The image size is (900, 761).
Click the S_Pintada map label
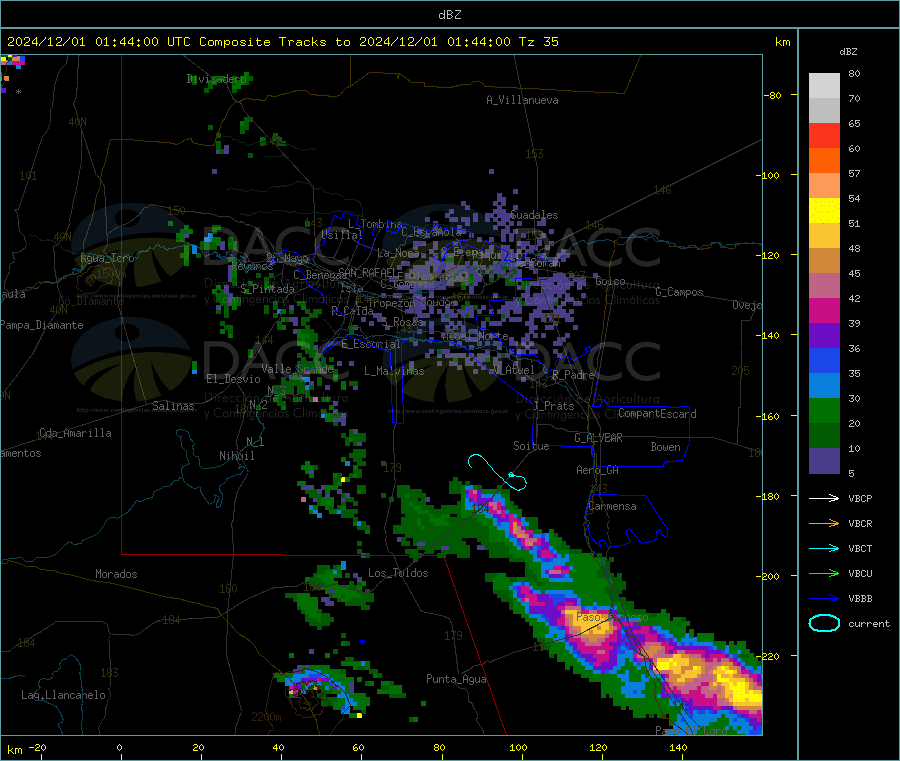(x=267, y=289)
